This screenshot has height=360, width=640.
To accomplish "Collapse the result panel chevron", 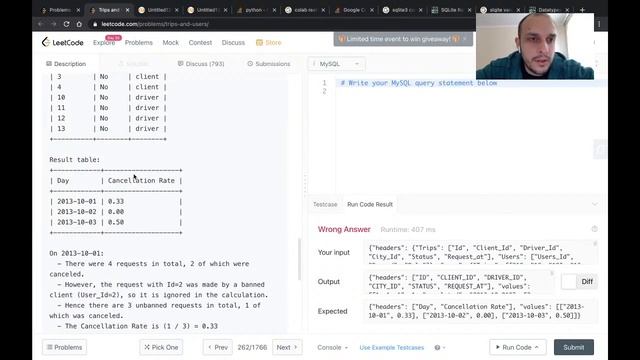I will 594,204.
